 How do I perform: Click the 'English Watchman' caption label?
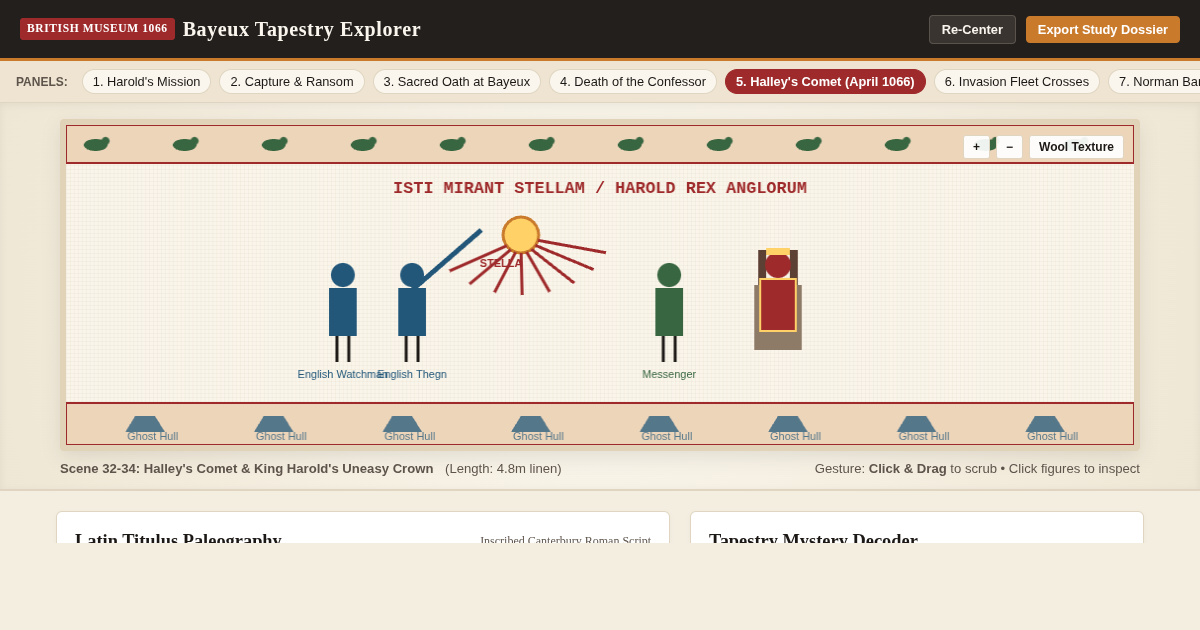343,374
